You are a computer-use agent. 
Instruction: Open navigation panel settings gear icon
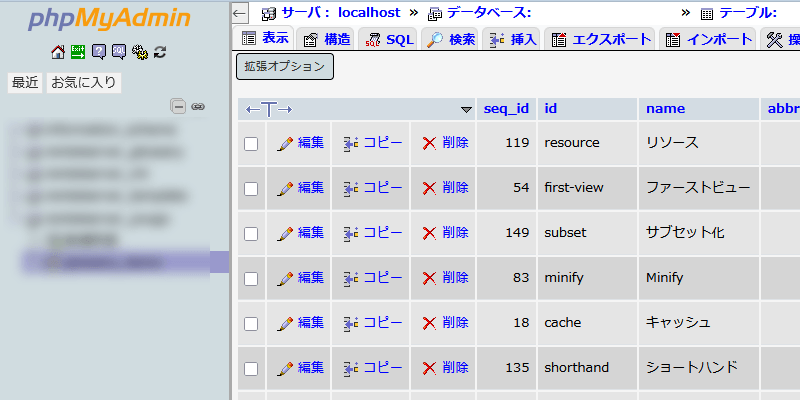click(140, 52)
